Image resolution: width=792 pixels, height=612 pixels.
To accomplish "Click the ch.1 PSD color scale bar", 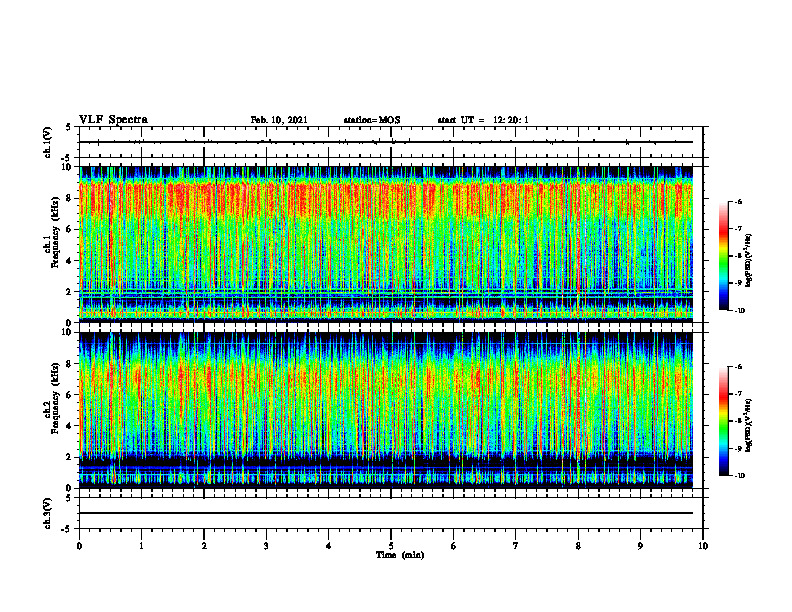I will (x=723, y=256).
